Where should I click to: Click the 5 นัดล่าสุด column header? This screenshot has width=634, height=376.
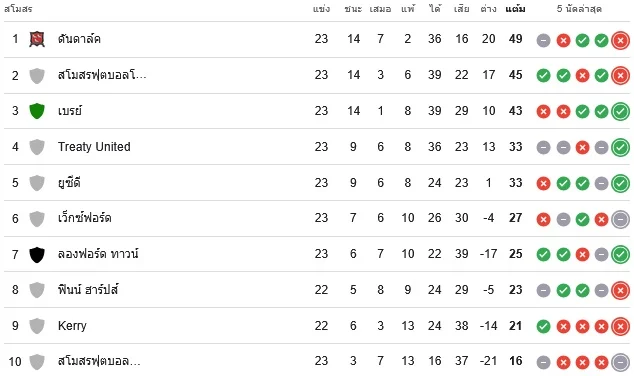click(579, 9)
